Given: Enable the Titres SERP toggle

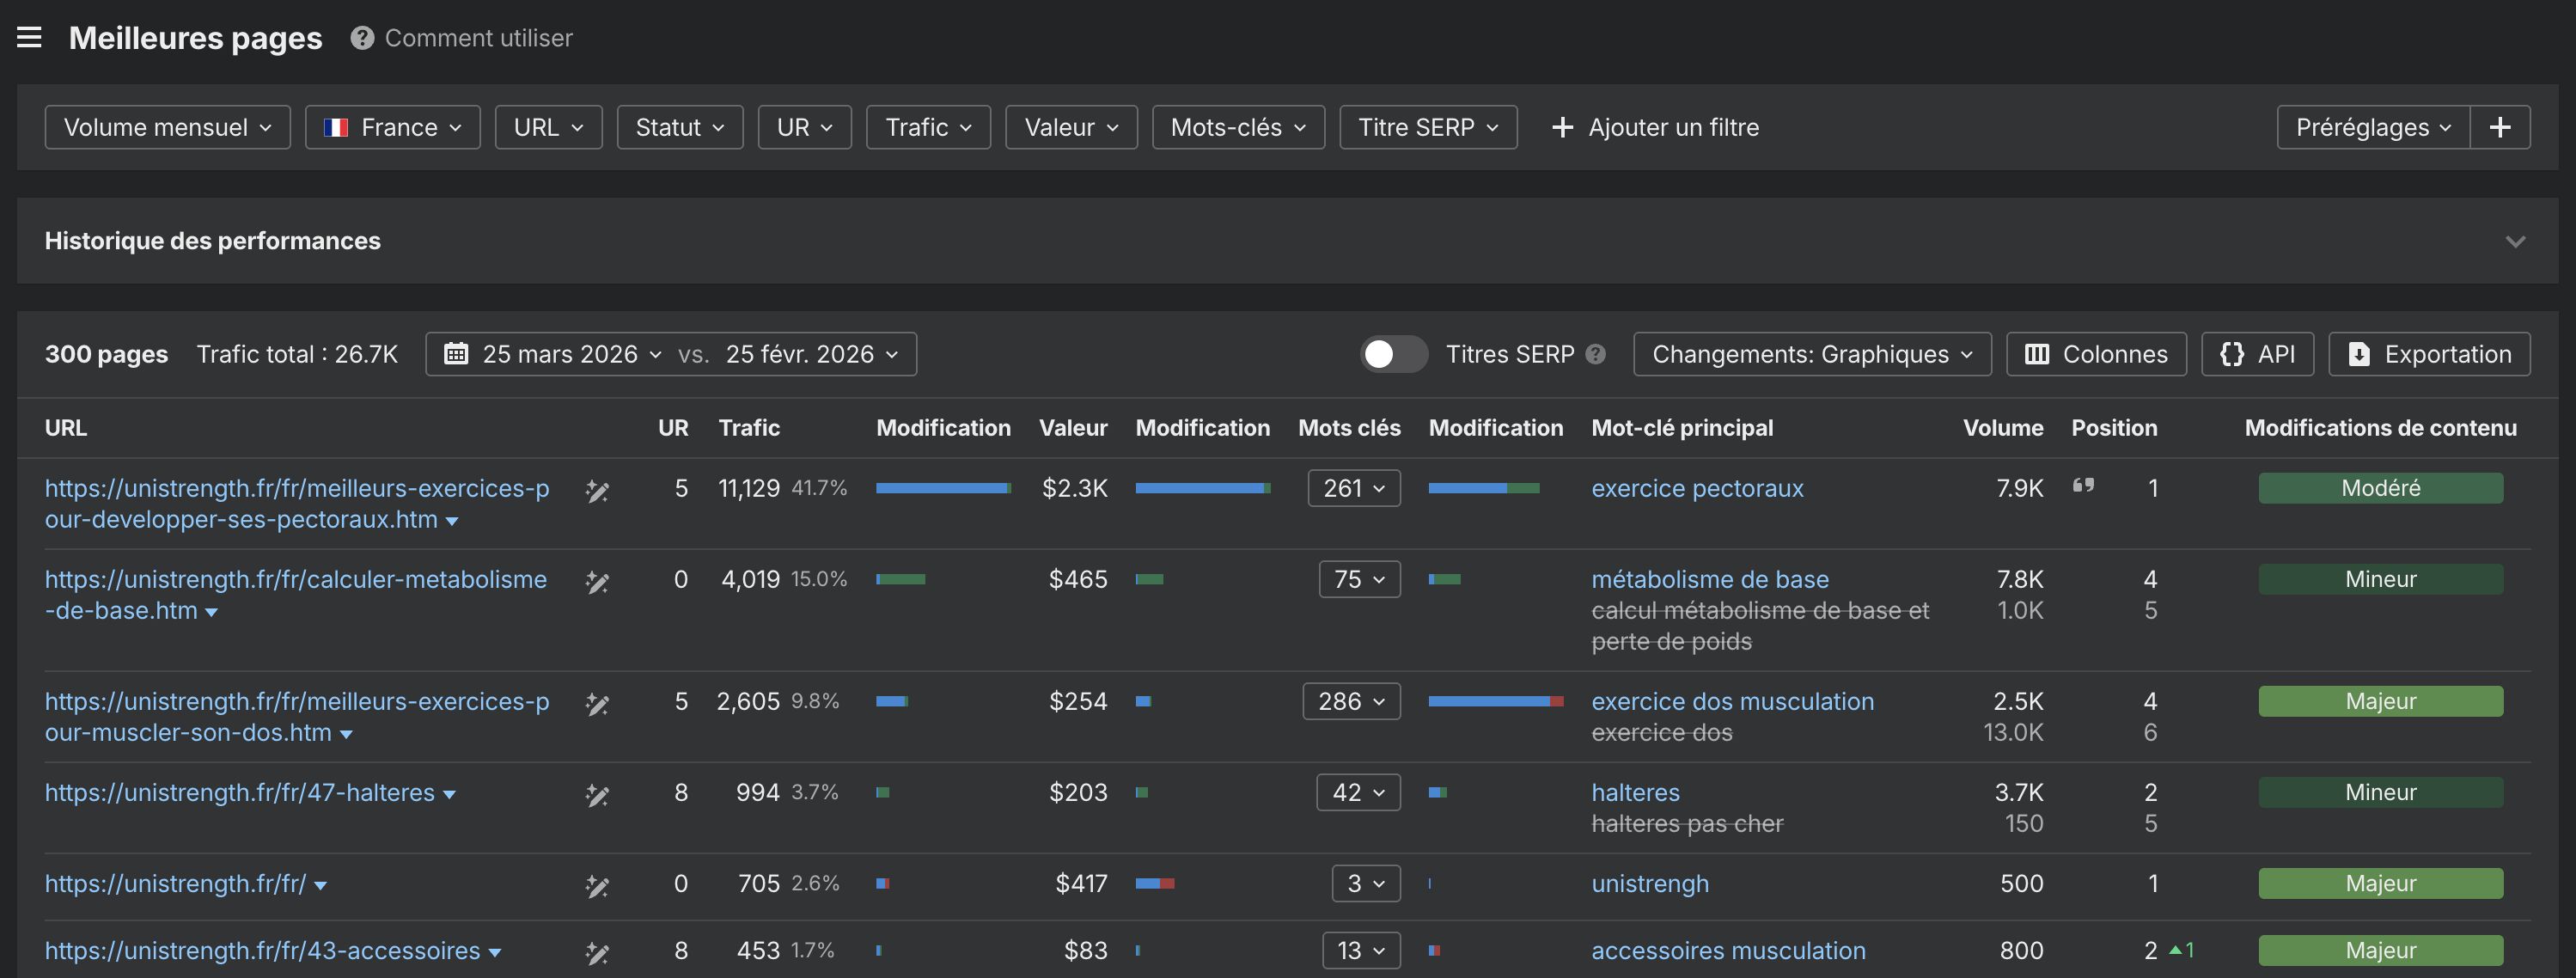Looking at the screenshot, I should [1393, 354].
